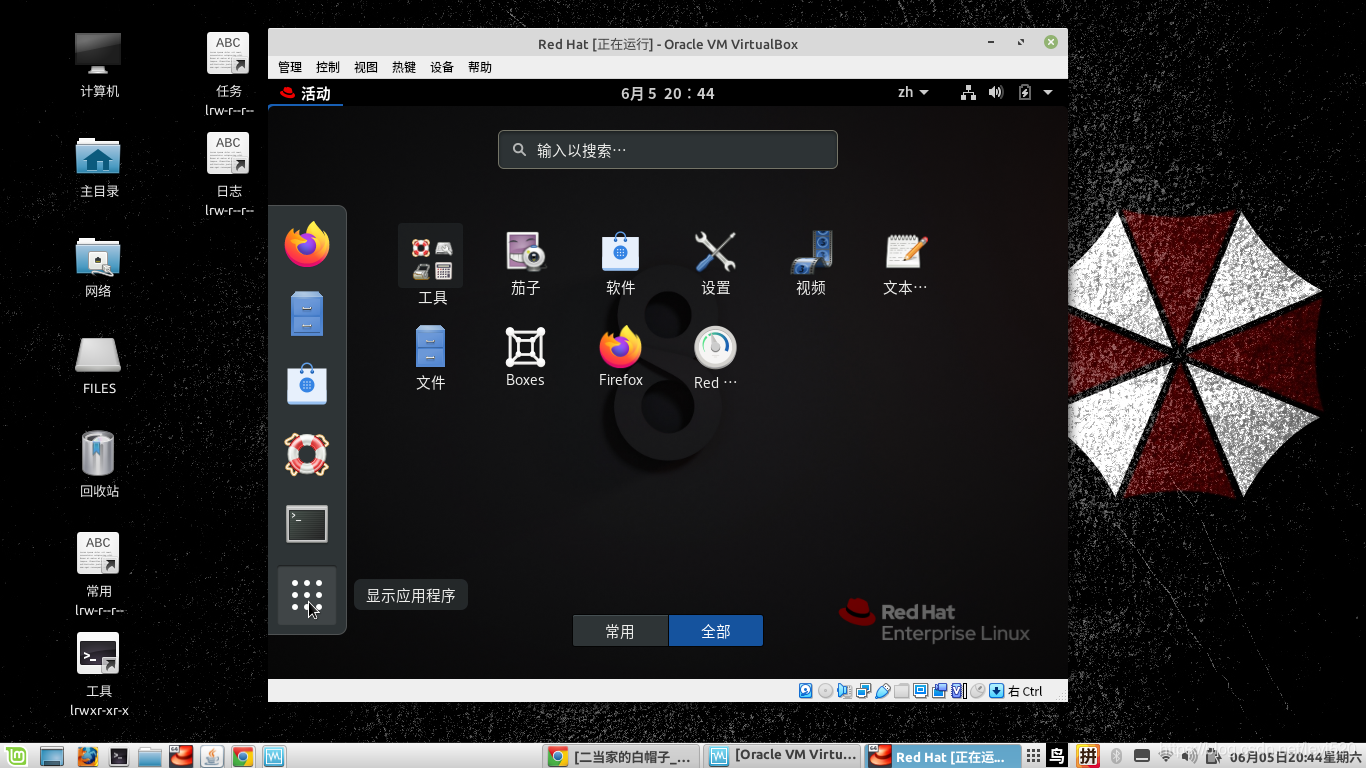Open the 工具 app folder in the grid
The image size is (1366, 768).
pos(431,265)
